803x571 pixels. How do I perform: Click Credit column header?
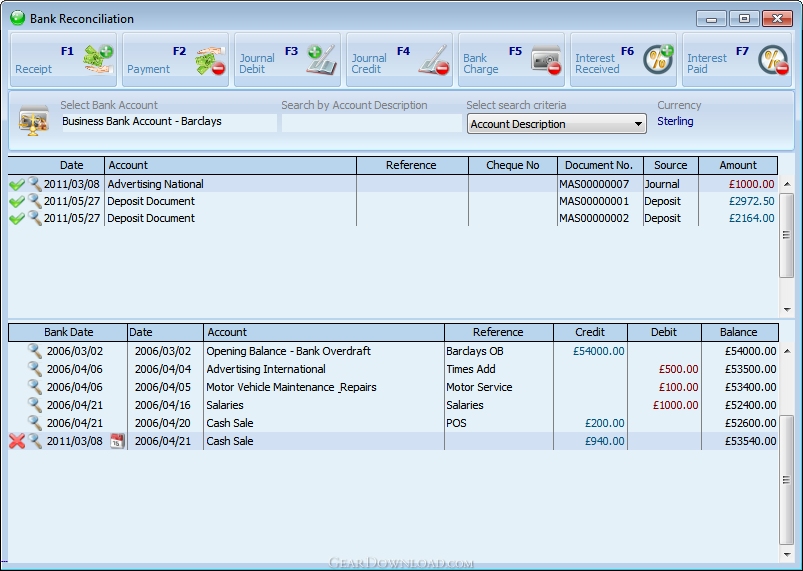pos(590,332)
